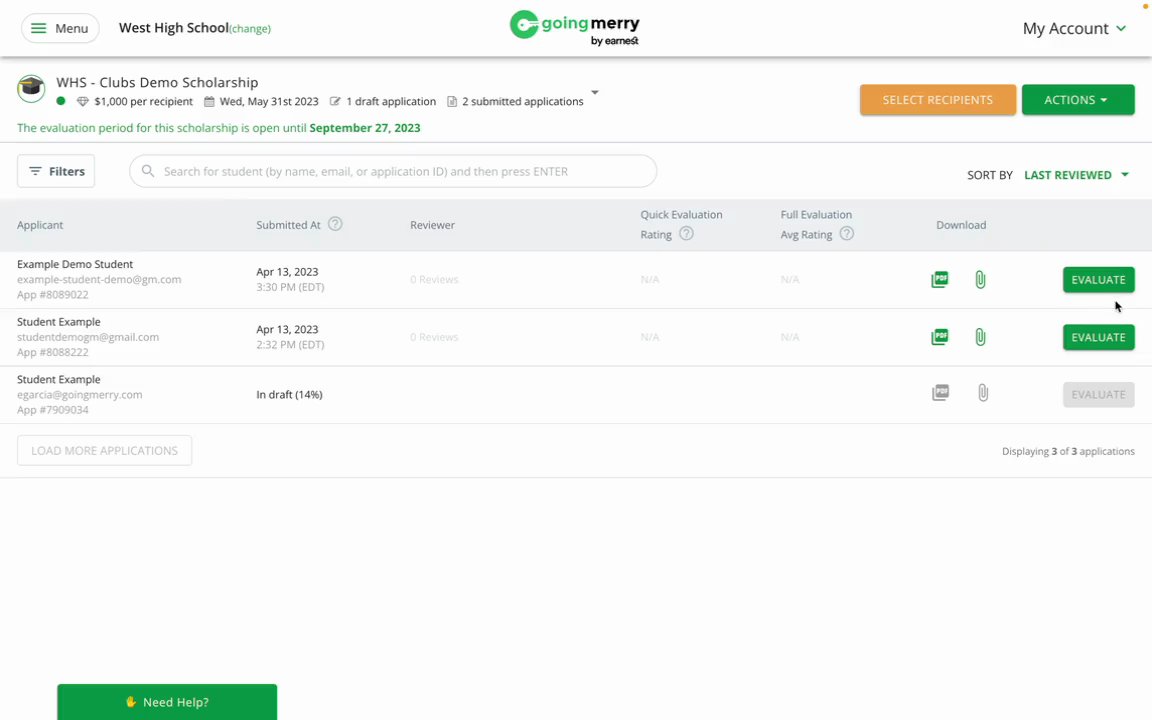This screenshot has height=720, width=1152.
Task: Focus the student search field
Action: pos(393,171)
